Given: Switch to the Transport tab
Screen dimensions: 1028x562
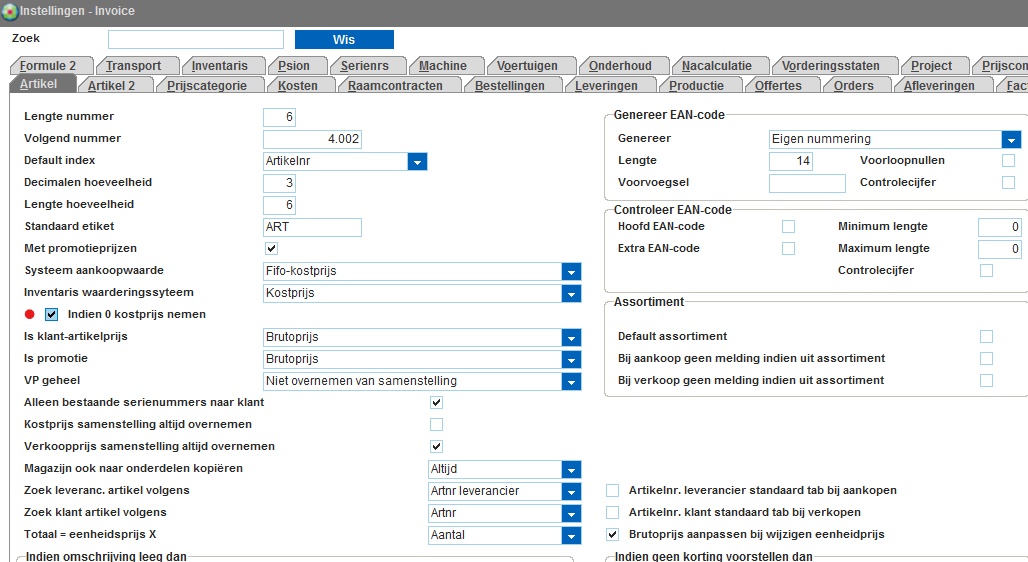Looking at the screenshot, I should 133,66.
